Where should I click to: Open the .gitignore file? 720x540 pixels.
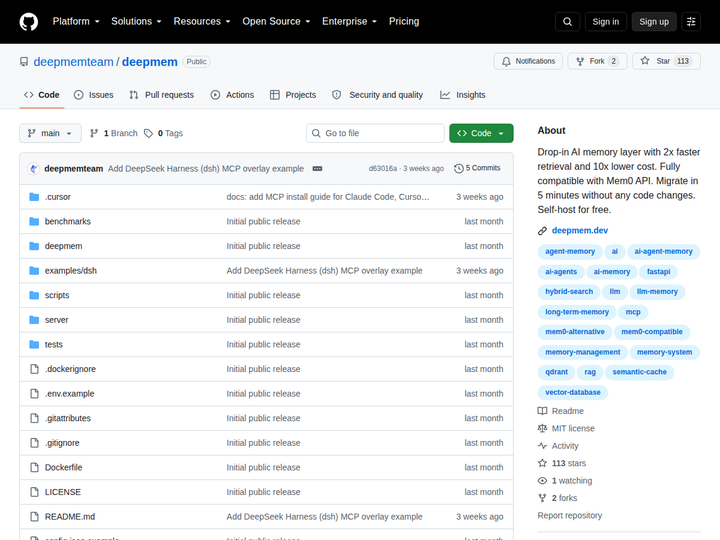62,443
